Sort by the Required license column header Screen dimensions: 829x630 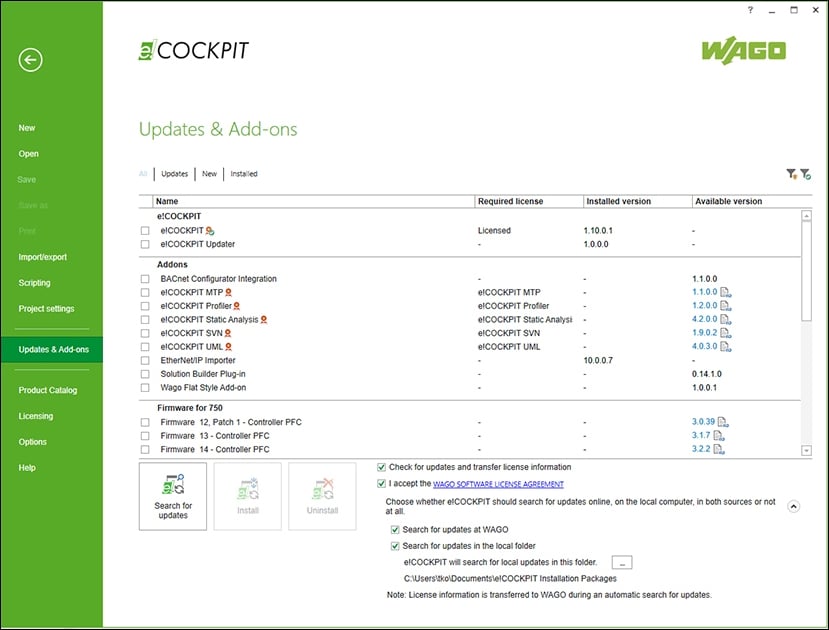(x=528, y=201)
